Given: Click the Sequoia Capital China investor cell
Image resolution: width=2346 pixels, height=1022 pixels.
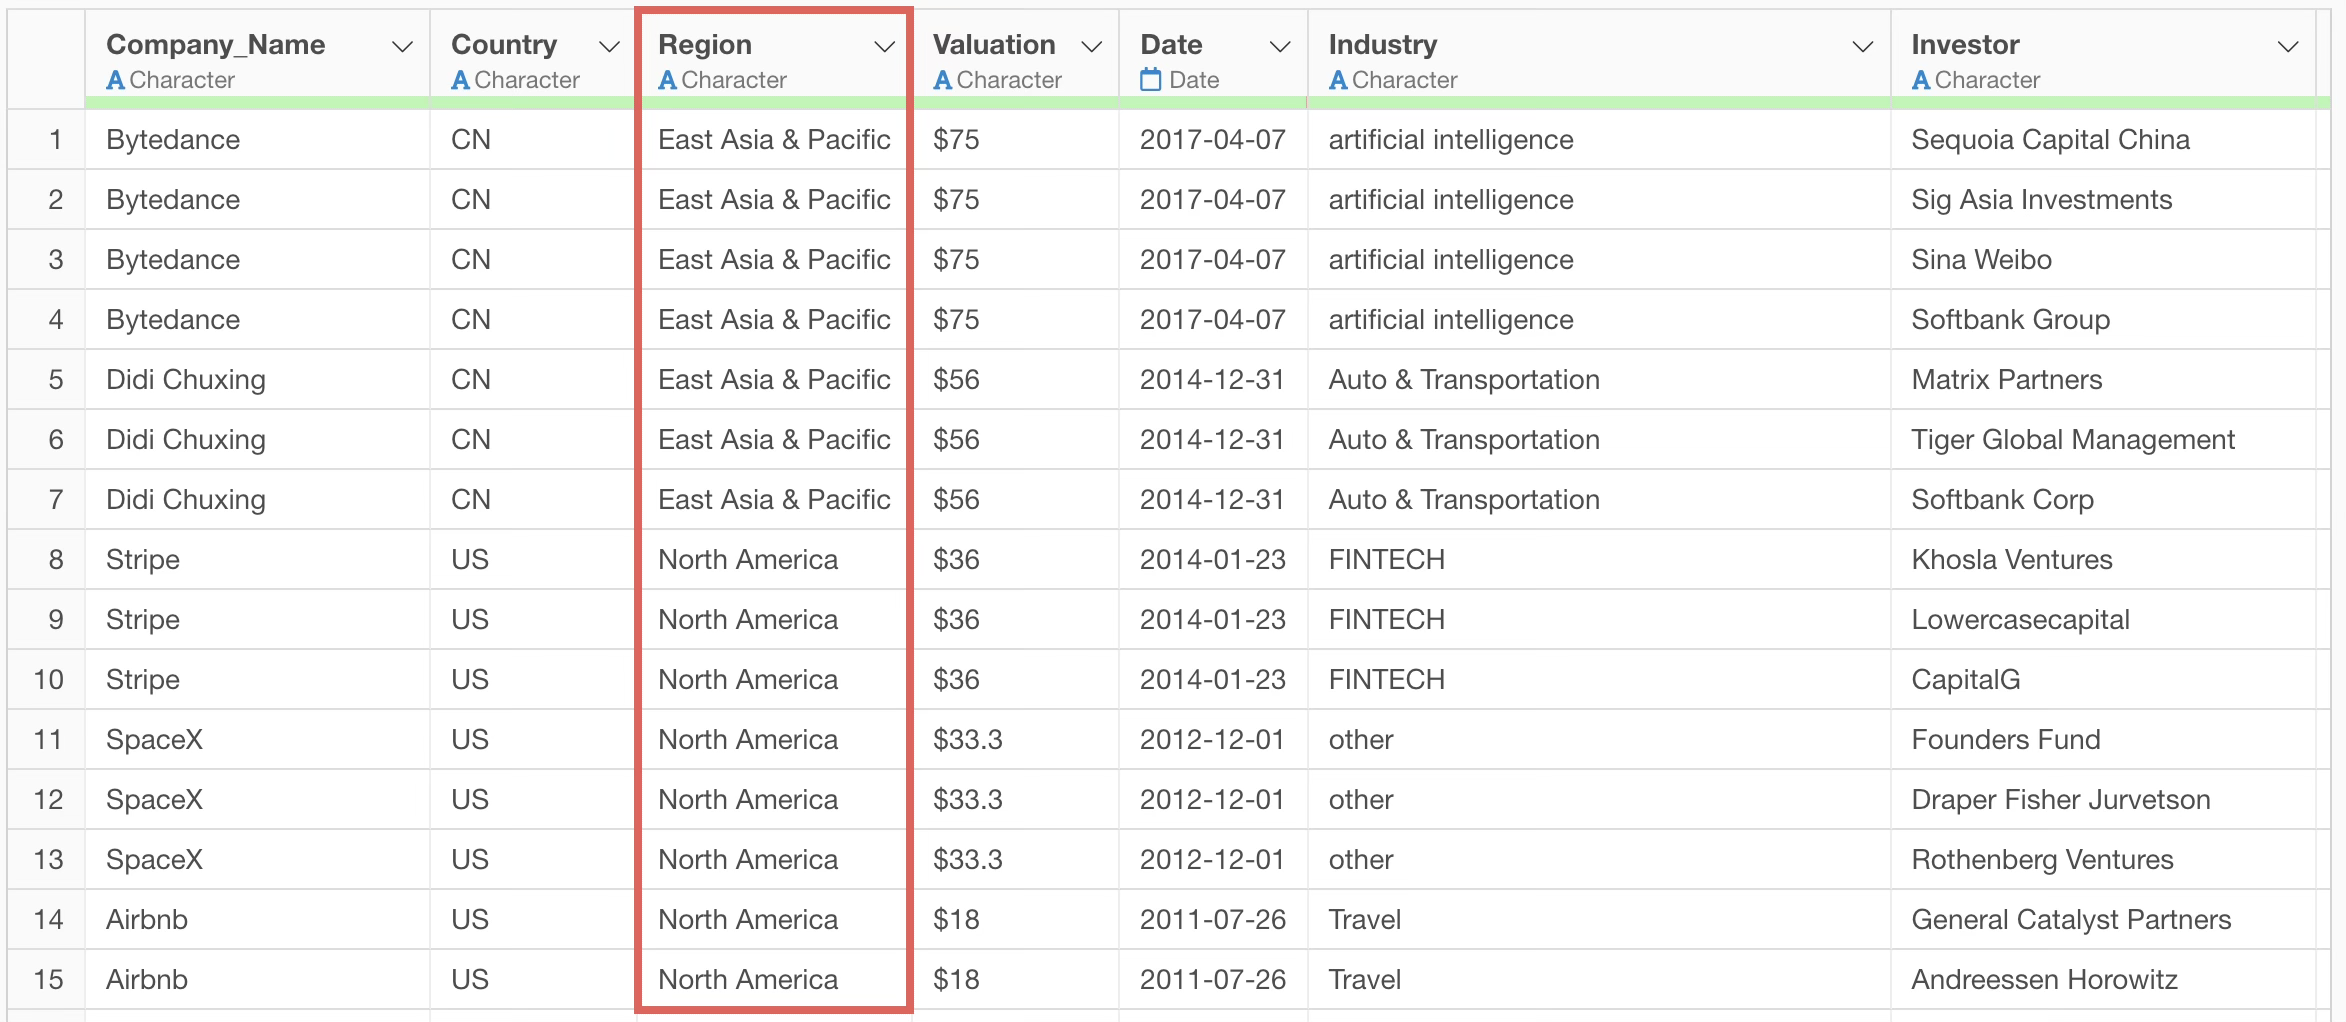Looking at the screenshot, I should 2050,140.
